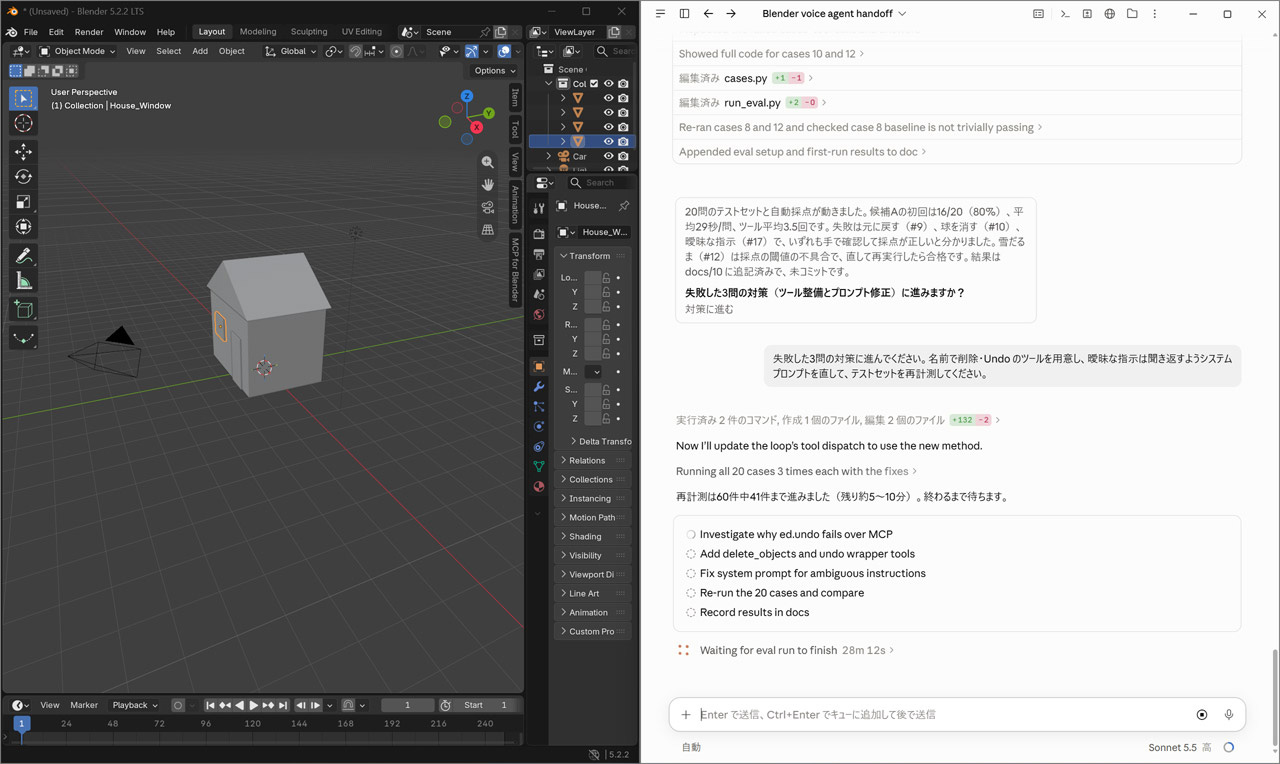The height and width of the screenshot is (764, 1280).
Task: Hide the Col collection with eye icon
Action: (x=608, y=84)
